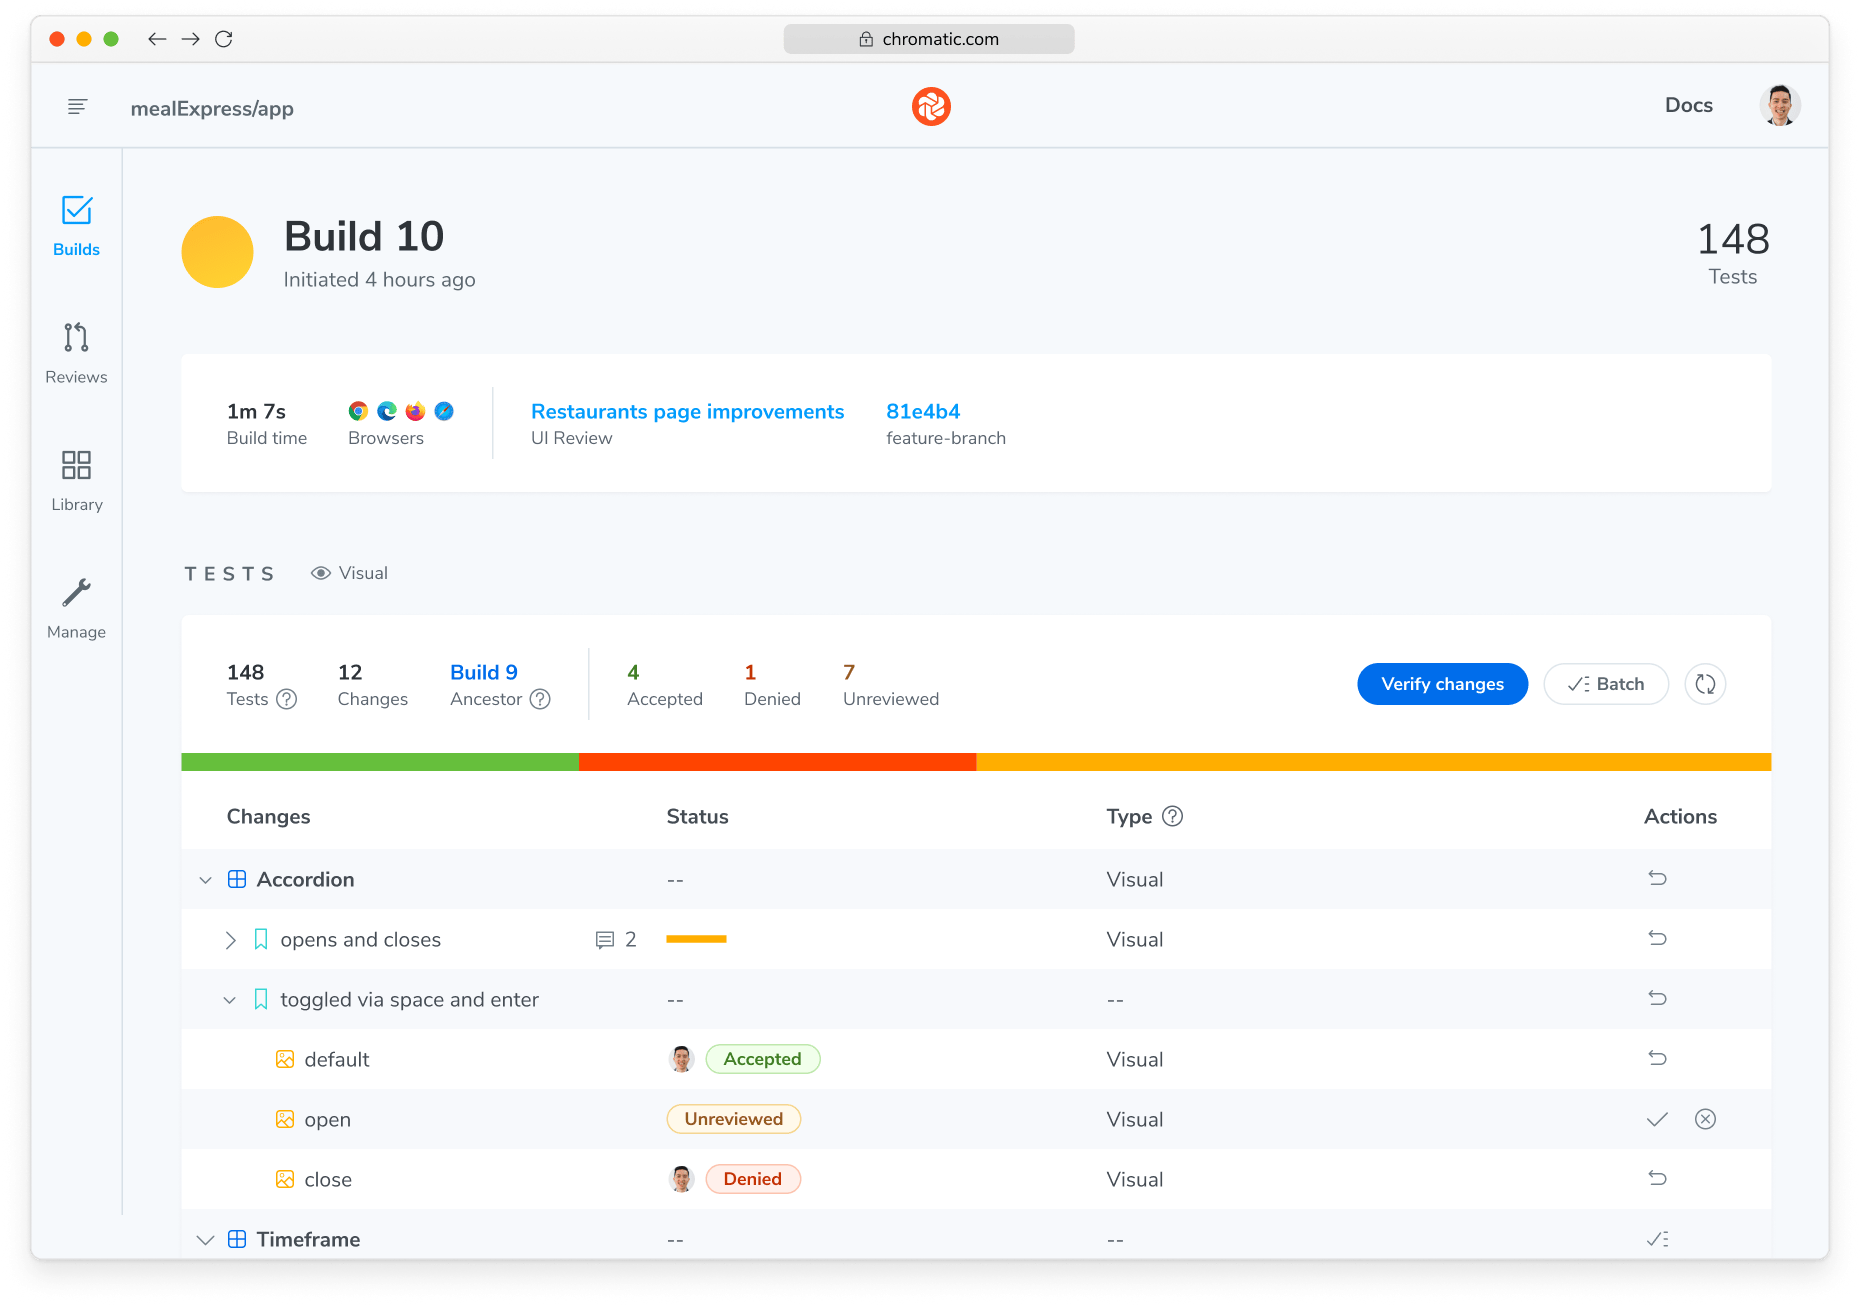1860x1305 pixels.
Task: Open Manage in the sidebar
Action: click(76, 609)
